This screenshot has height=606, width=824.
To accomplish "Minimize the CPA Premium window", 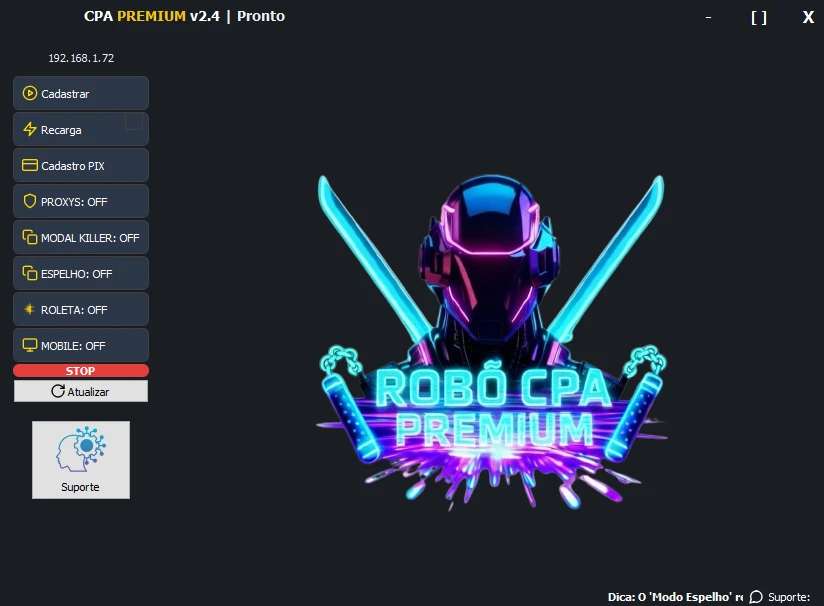I will (709, 17).
